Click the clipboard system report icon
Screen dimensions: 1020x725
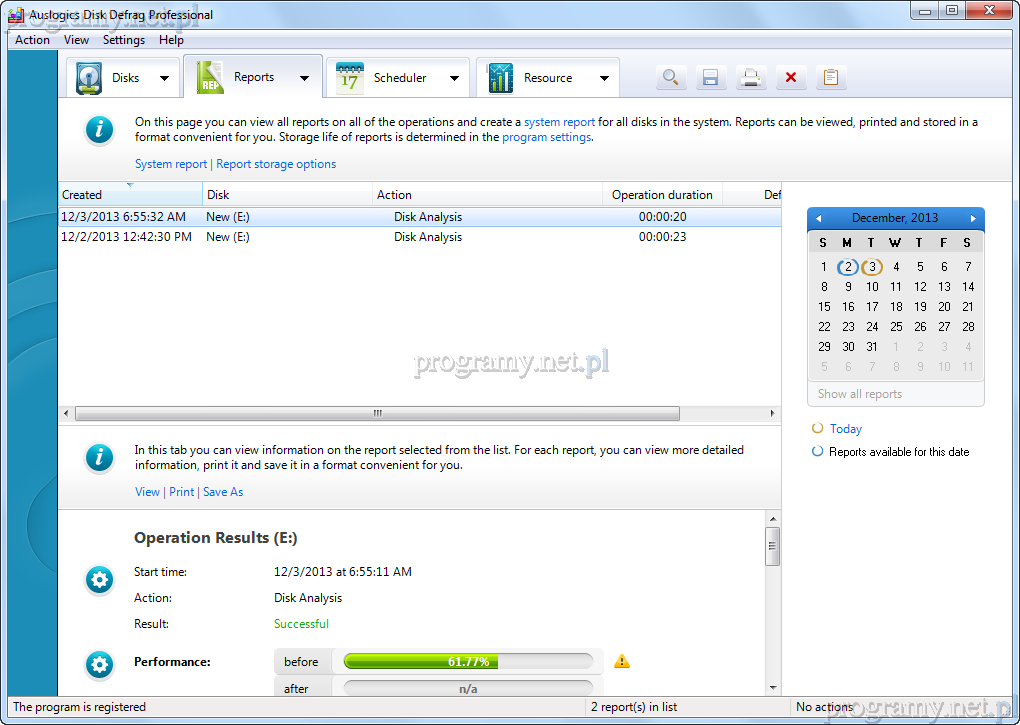pyautogui.click(x=830, y=78)
